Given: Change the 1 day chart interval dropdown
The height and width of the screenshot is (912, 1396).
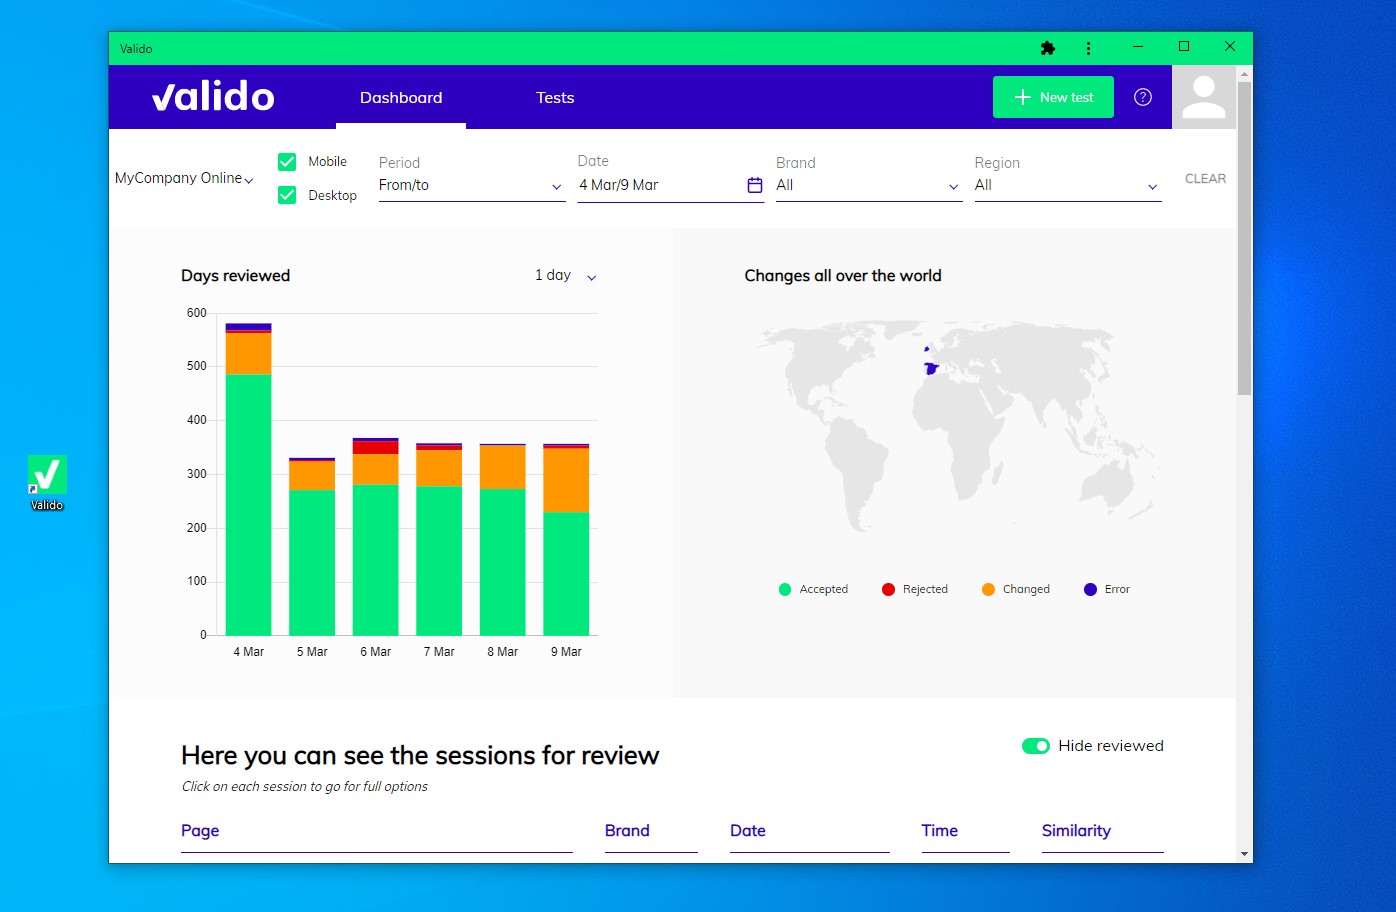Looking at the screenshot, I should 566,276.
